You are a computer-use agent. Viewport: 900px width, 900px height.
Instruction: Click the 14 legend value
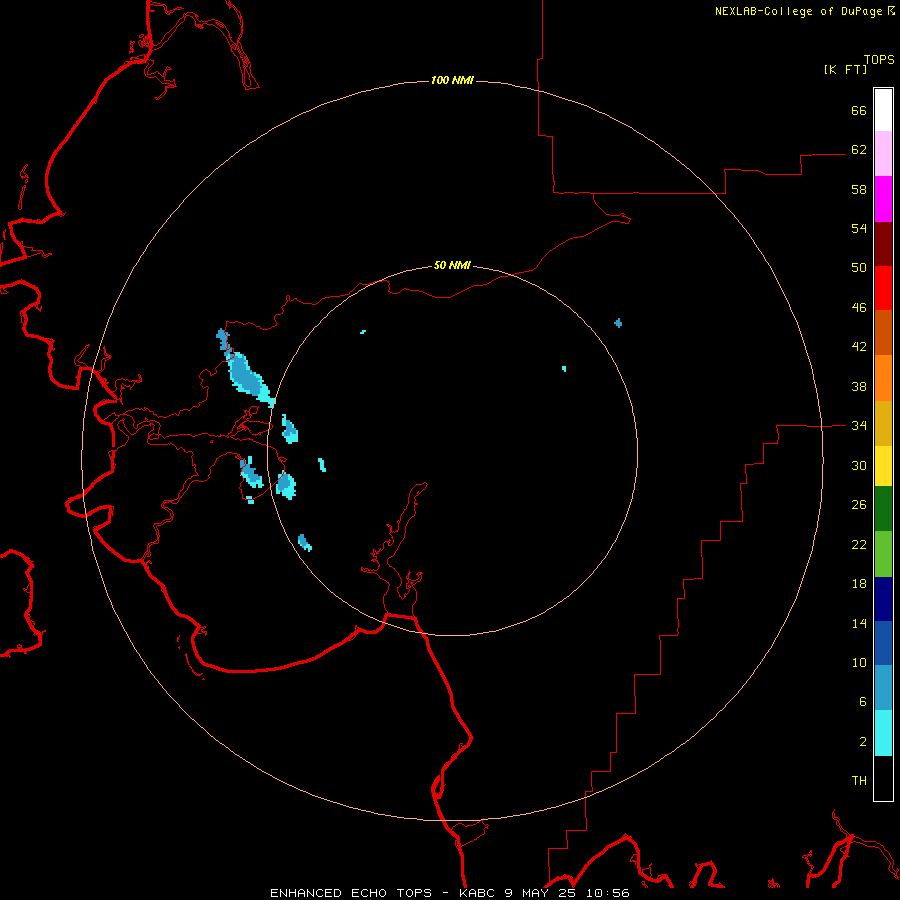point(859,623)
